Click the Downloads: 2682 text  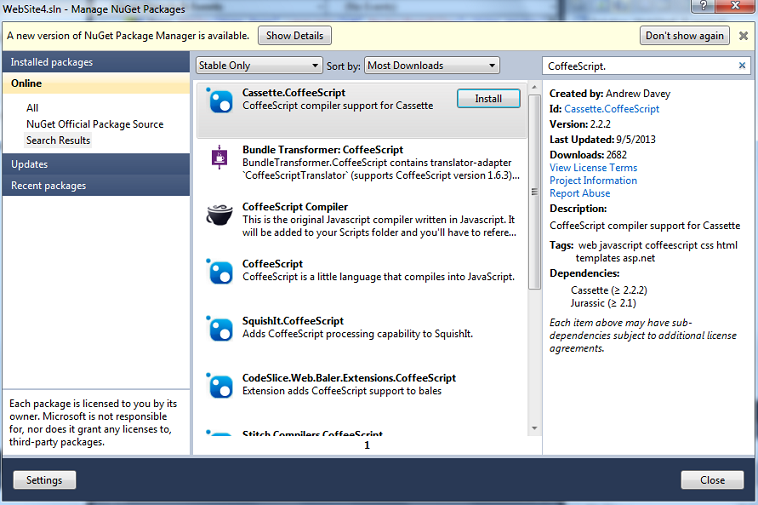point(588,155)
